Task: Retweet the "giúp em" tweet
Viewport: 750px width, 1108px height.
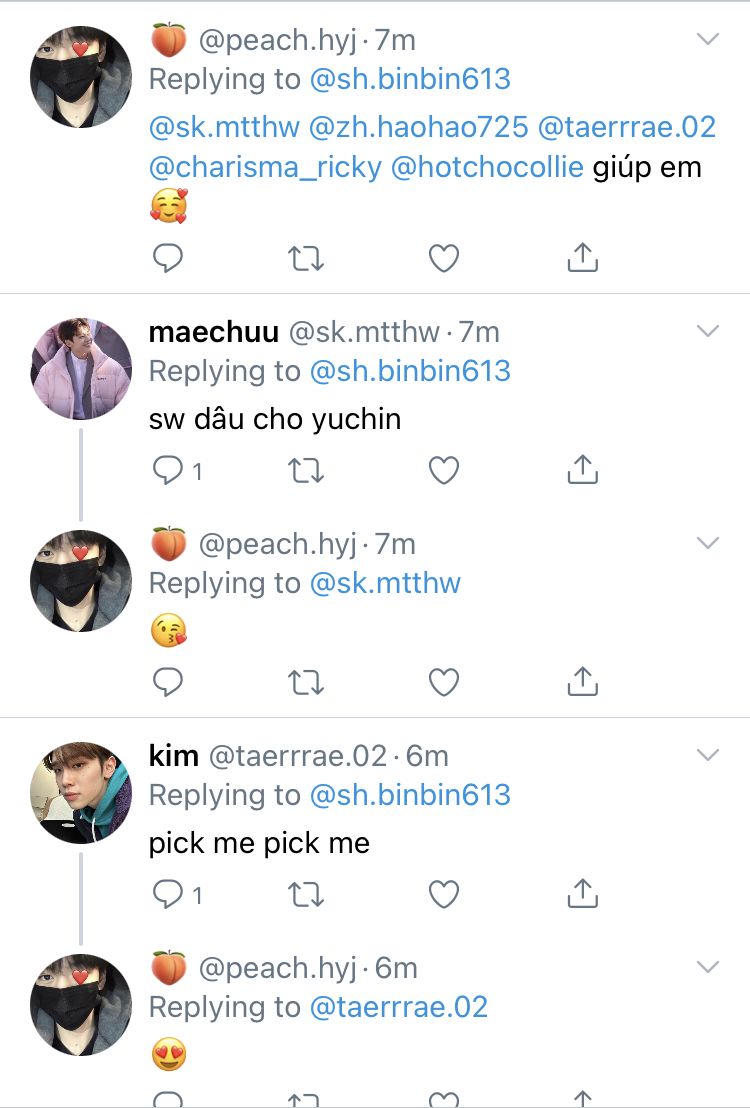Action: pyautogui.click(x=305, y=259)
